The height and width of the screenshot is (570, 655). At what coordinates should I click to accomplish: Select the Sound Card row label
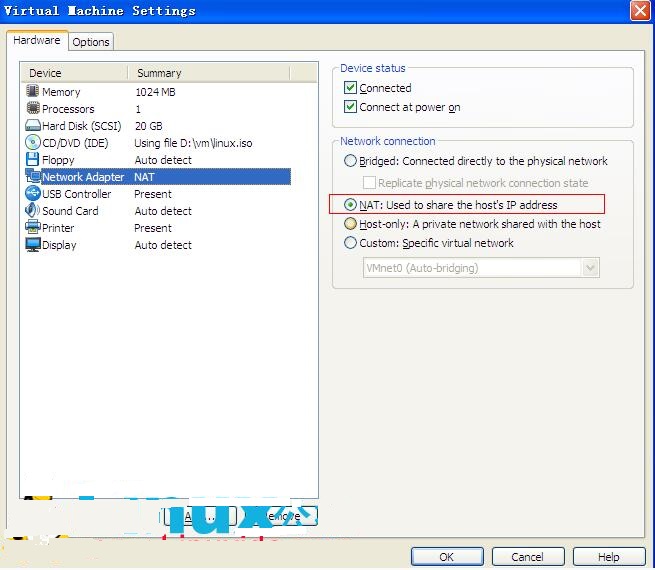70,211
